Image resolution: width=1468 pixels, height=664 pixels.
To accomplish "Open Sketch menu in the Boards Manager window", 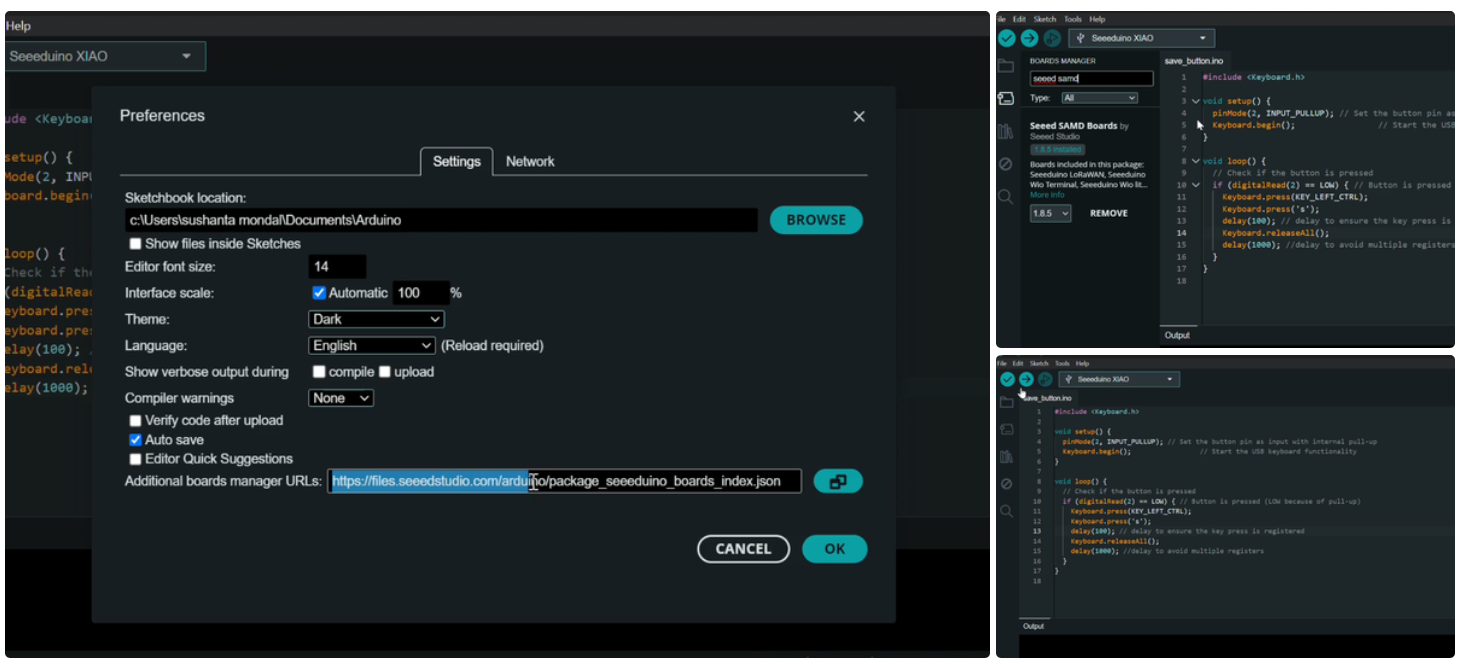I will pos(1044,19).
